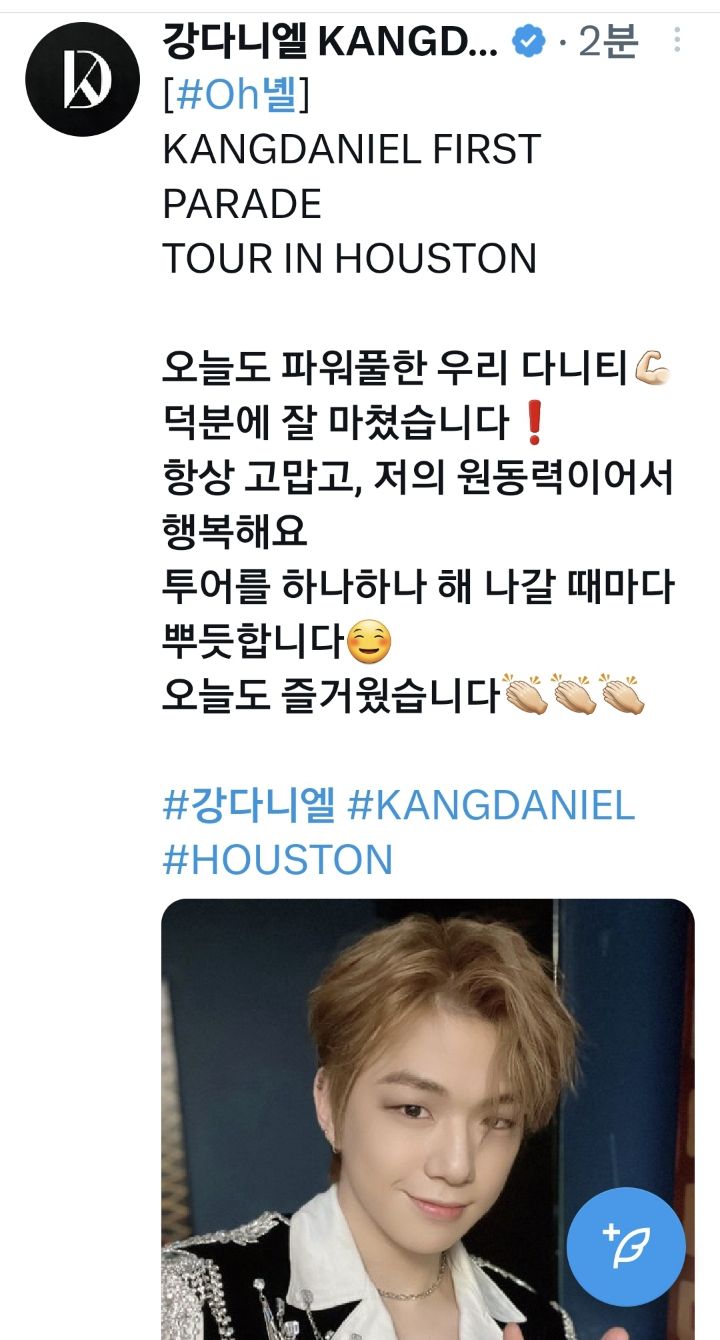720x1340 pixels.
Task: Open the three-dot more options menu
Action: (677, 41)
